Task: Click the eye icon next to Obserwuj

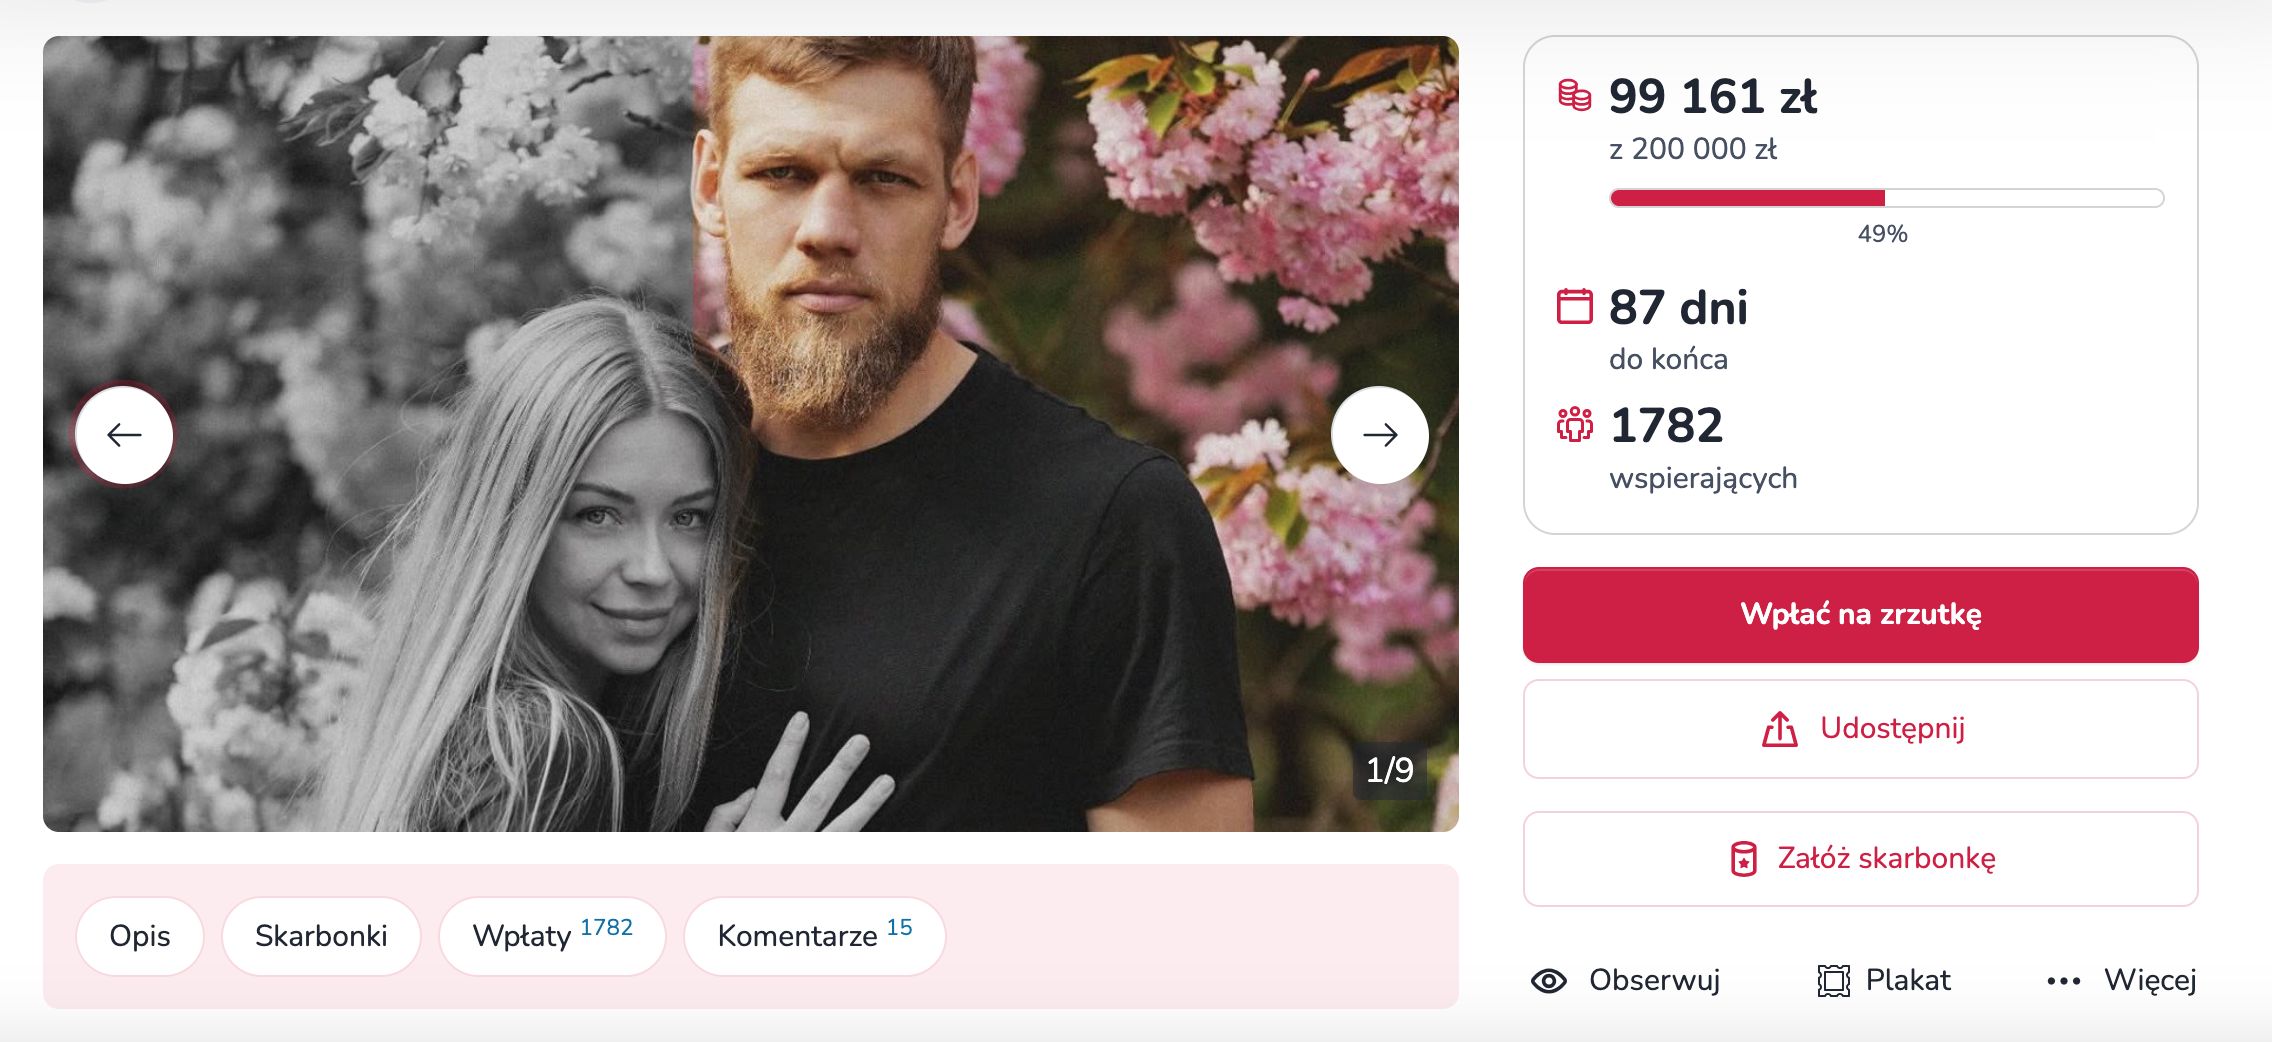Action: point(1550,981)
